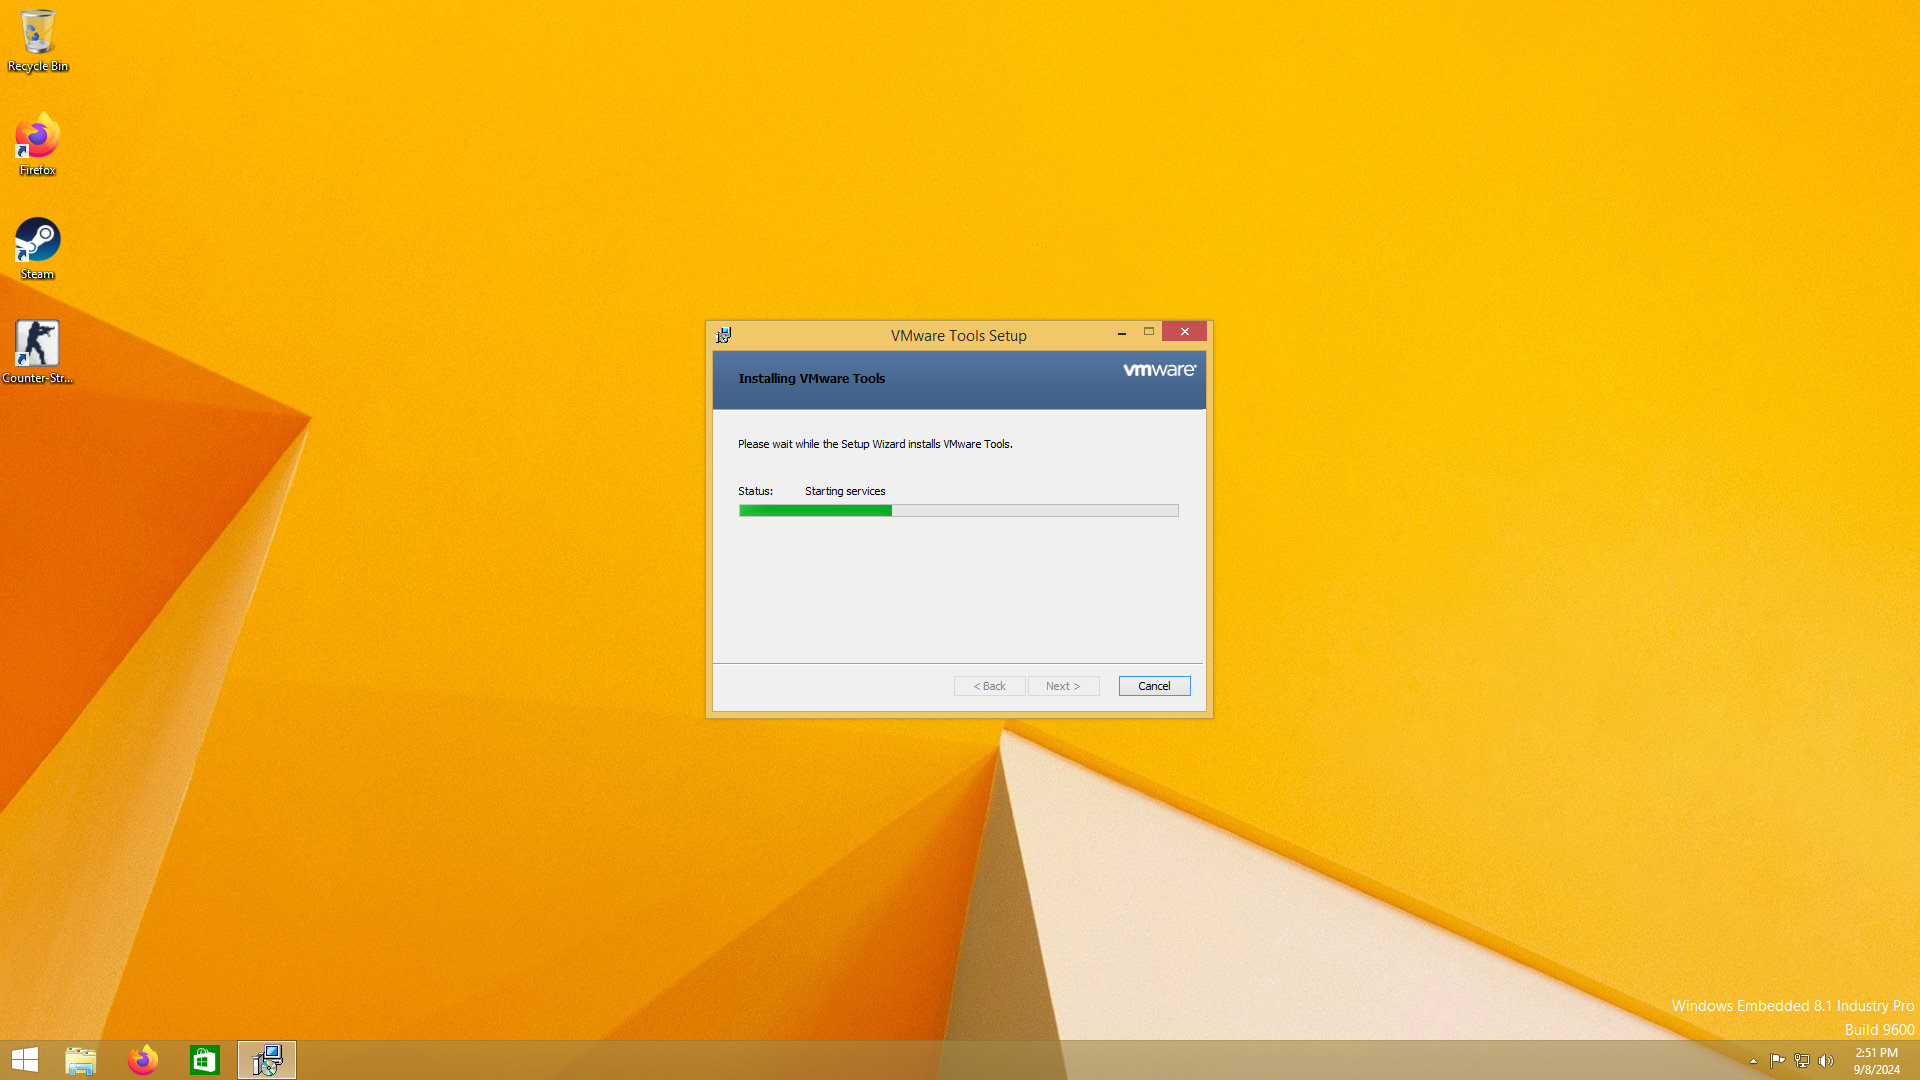Viewport: 1920px width, 1080px height.
Task: Click the taskbar clock and date
Action: point(1876,1061)
